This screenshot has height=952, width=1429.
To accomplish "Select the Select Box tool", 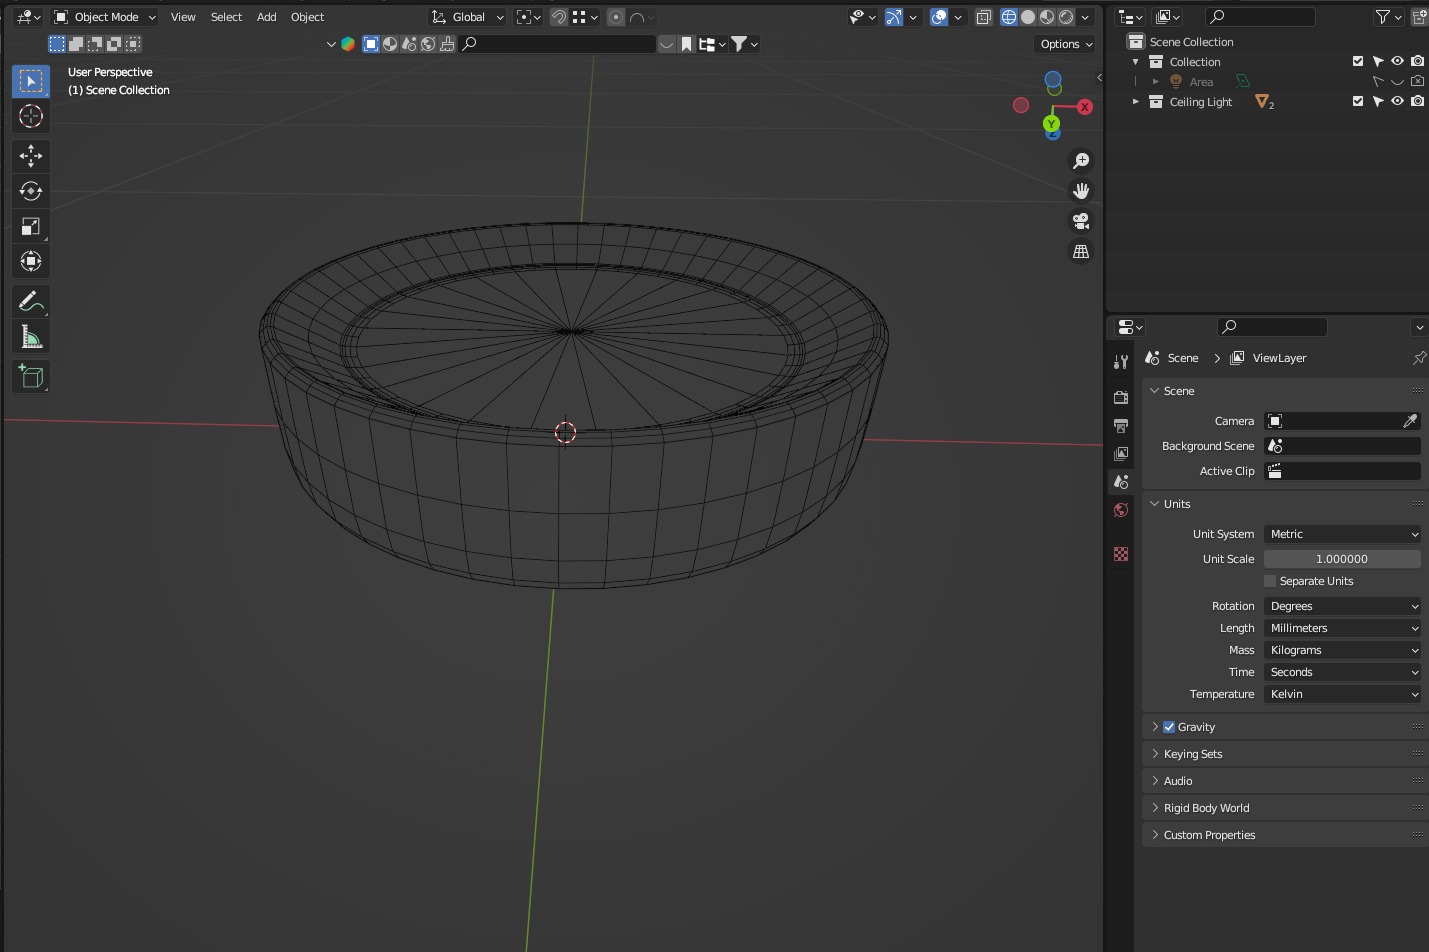I will click(31, 81).
